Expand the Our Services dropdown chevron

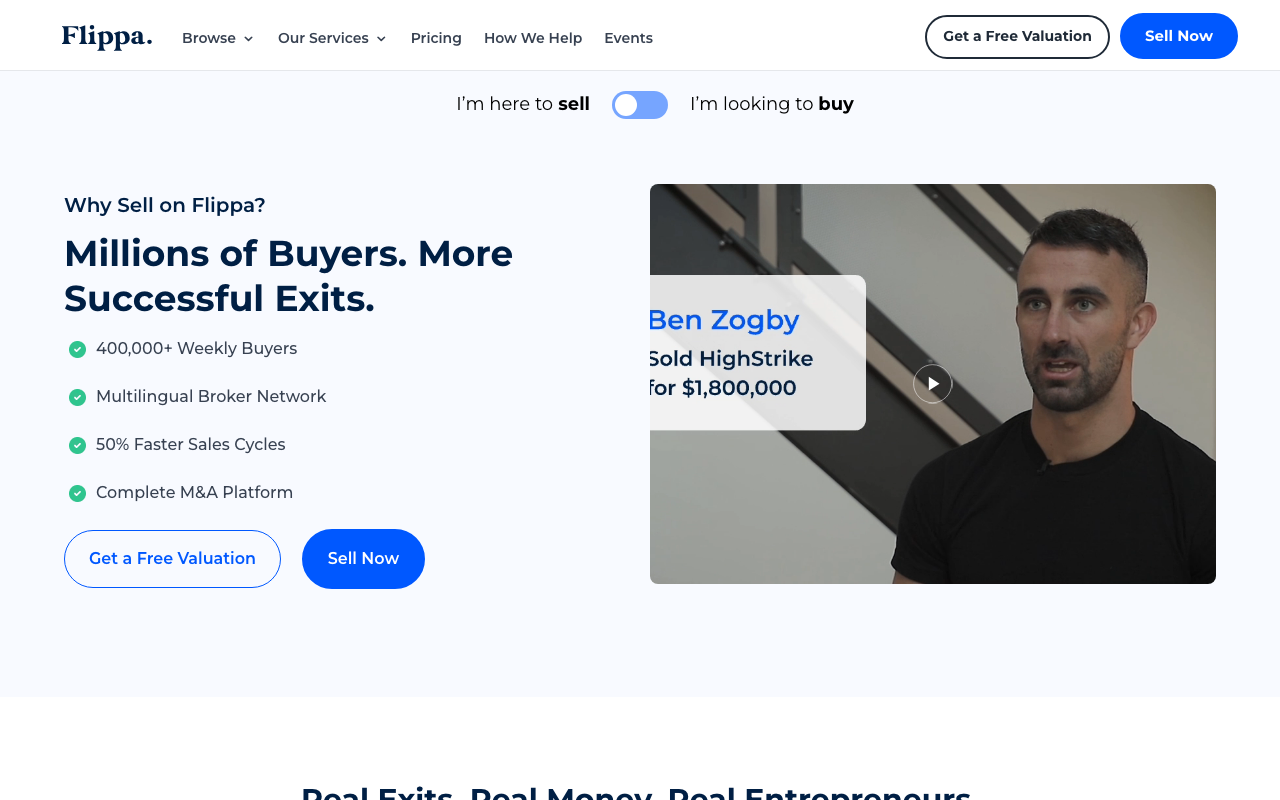[381, 39]
